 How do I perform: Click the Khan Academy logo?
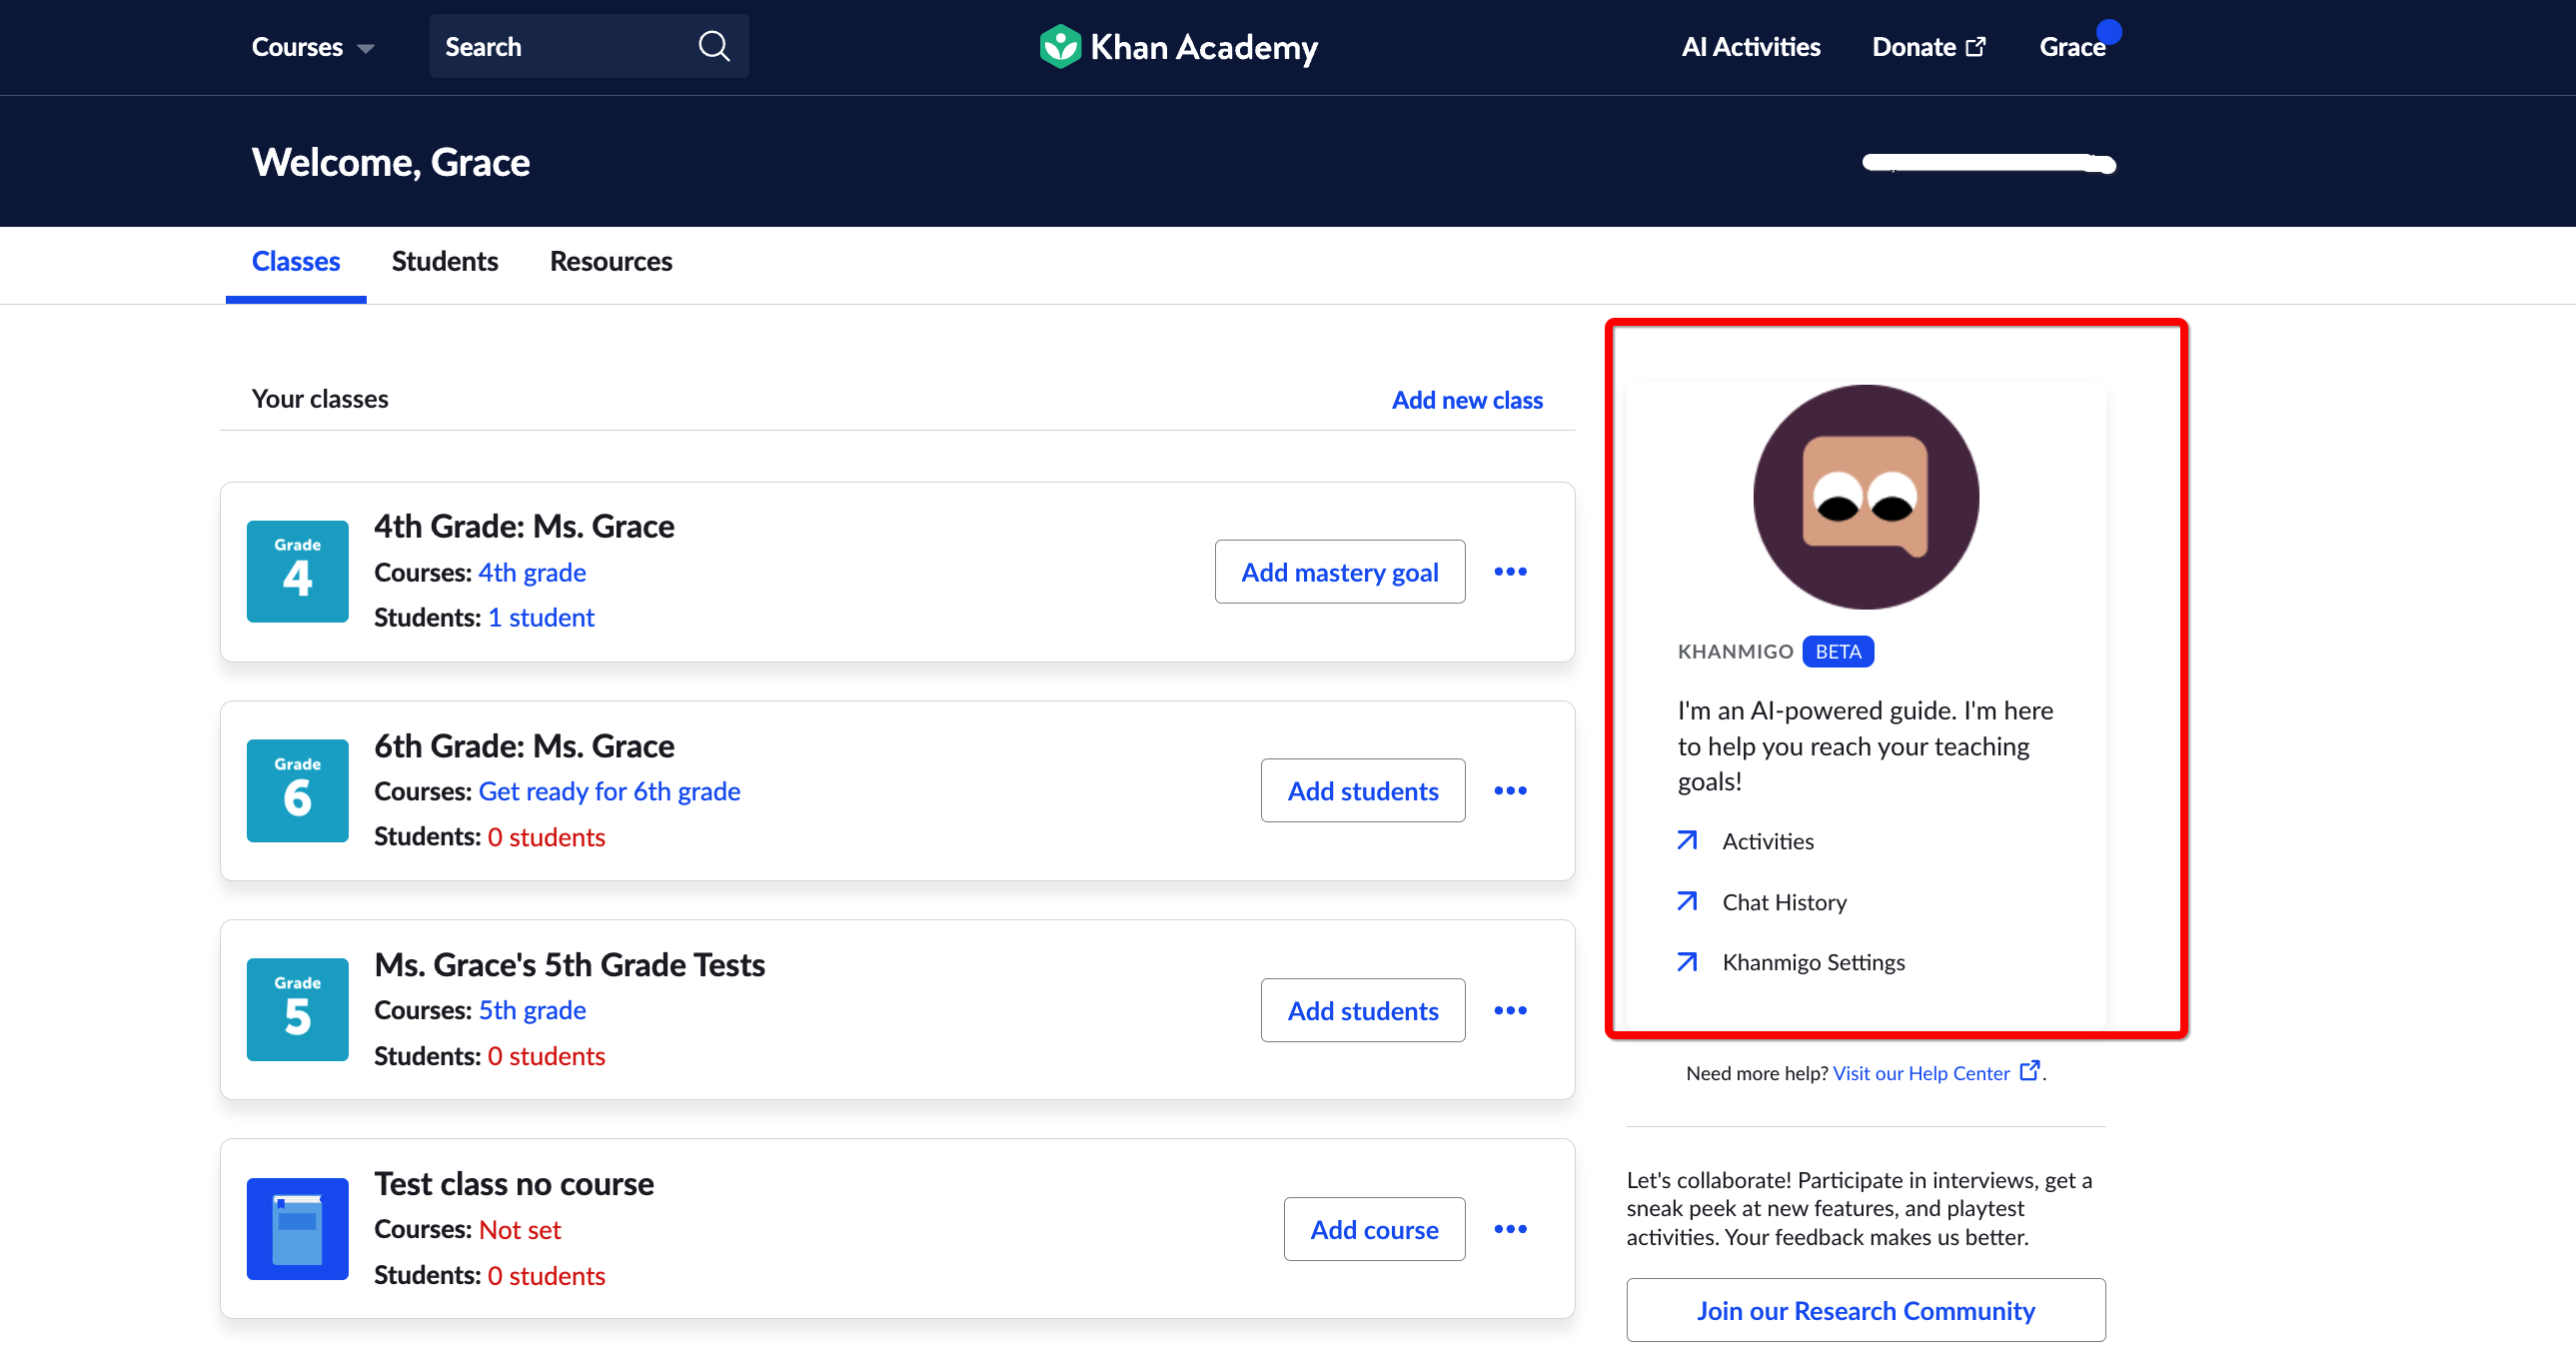click(x=1177, y=46)
